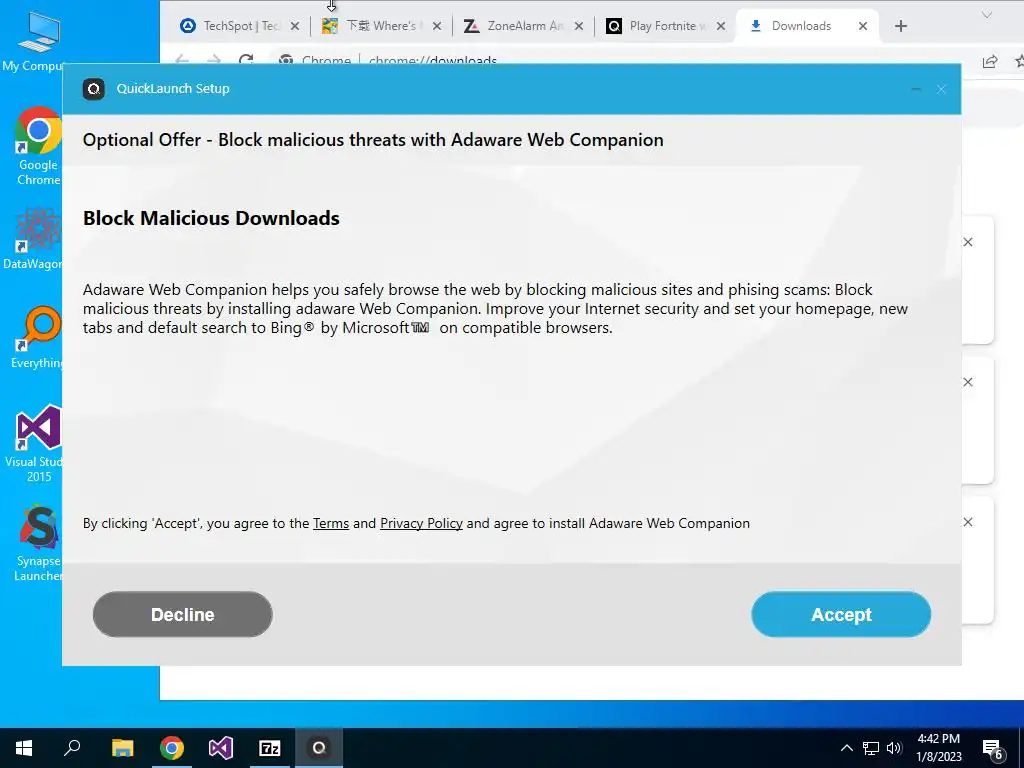Viewport: 1024px width, 768px height.
Task: Open Visual Studio from the taskbar
Action: coord(221,748)
